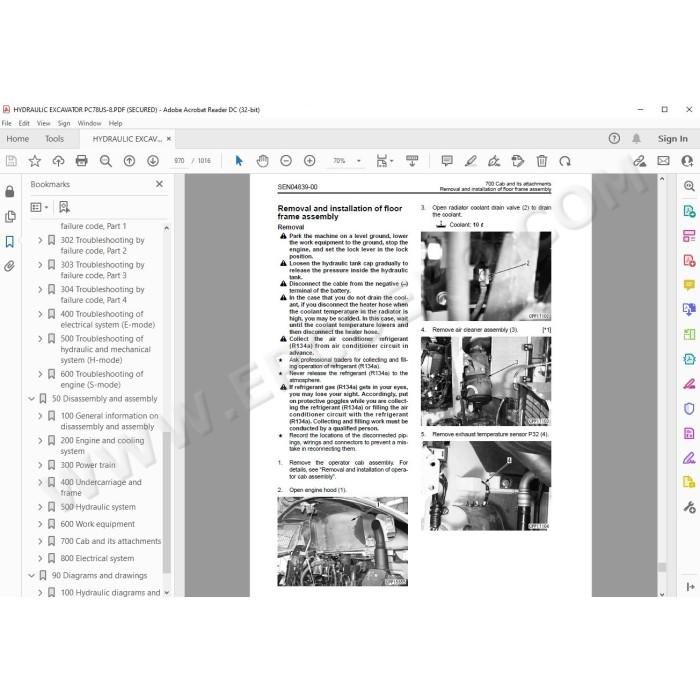This screenshot has height=700, width=700.
Task: Open the File menu
Action: coord(7,123)
